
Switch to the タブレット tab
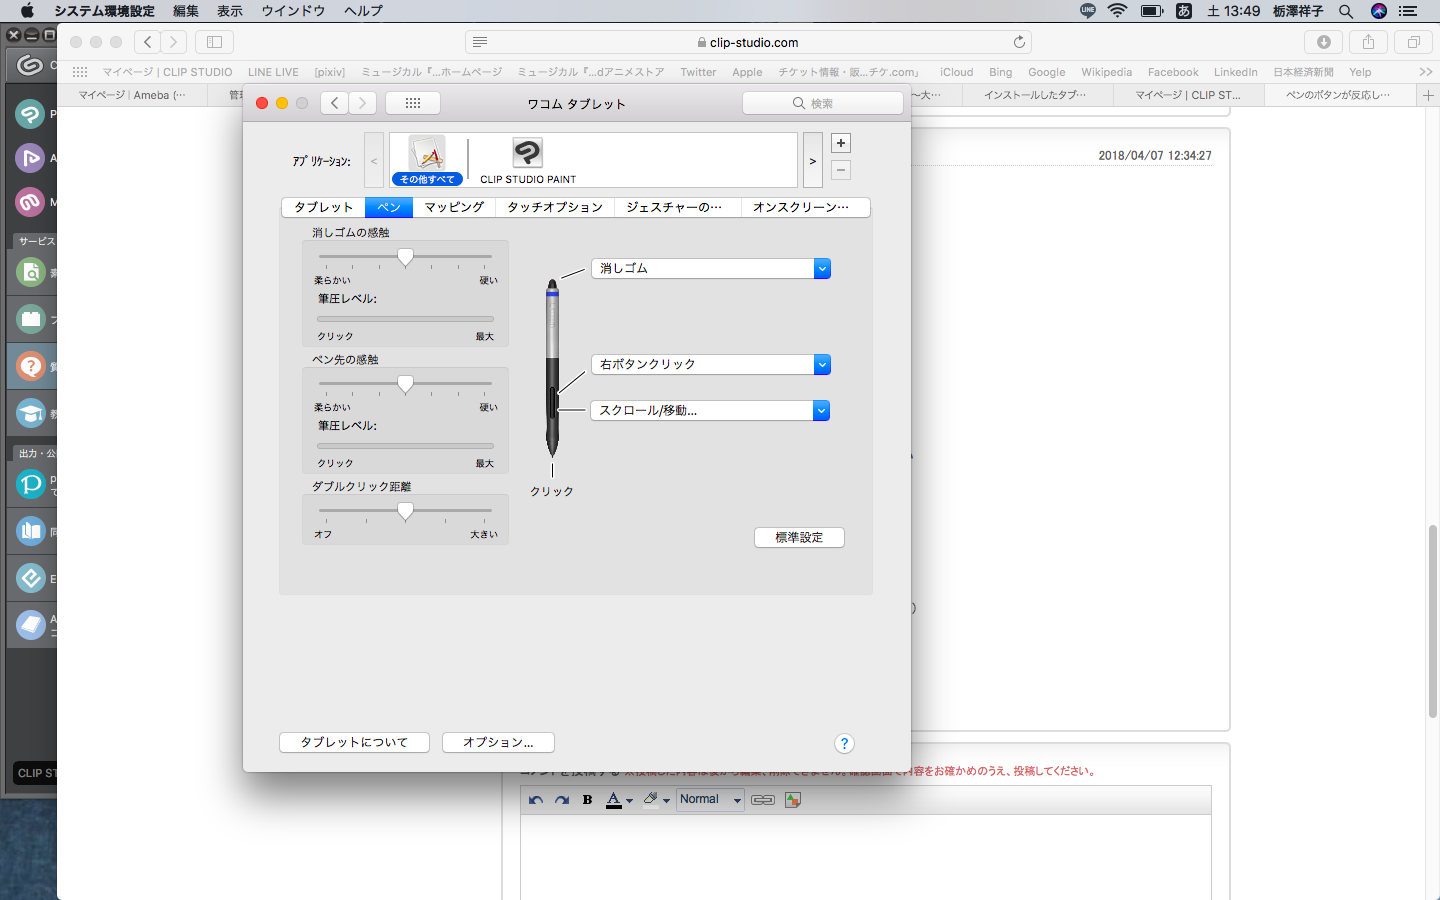point(323,207)
